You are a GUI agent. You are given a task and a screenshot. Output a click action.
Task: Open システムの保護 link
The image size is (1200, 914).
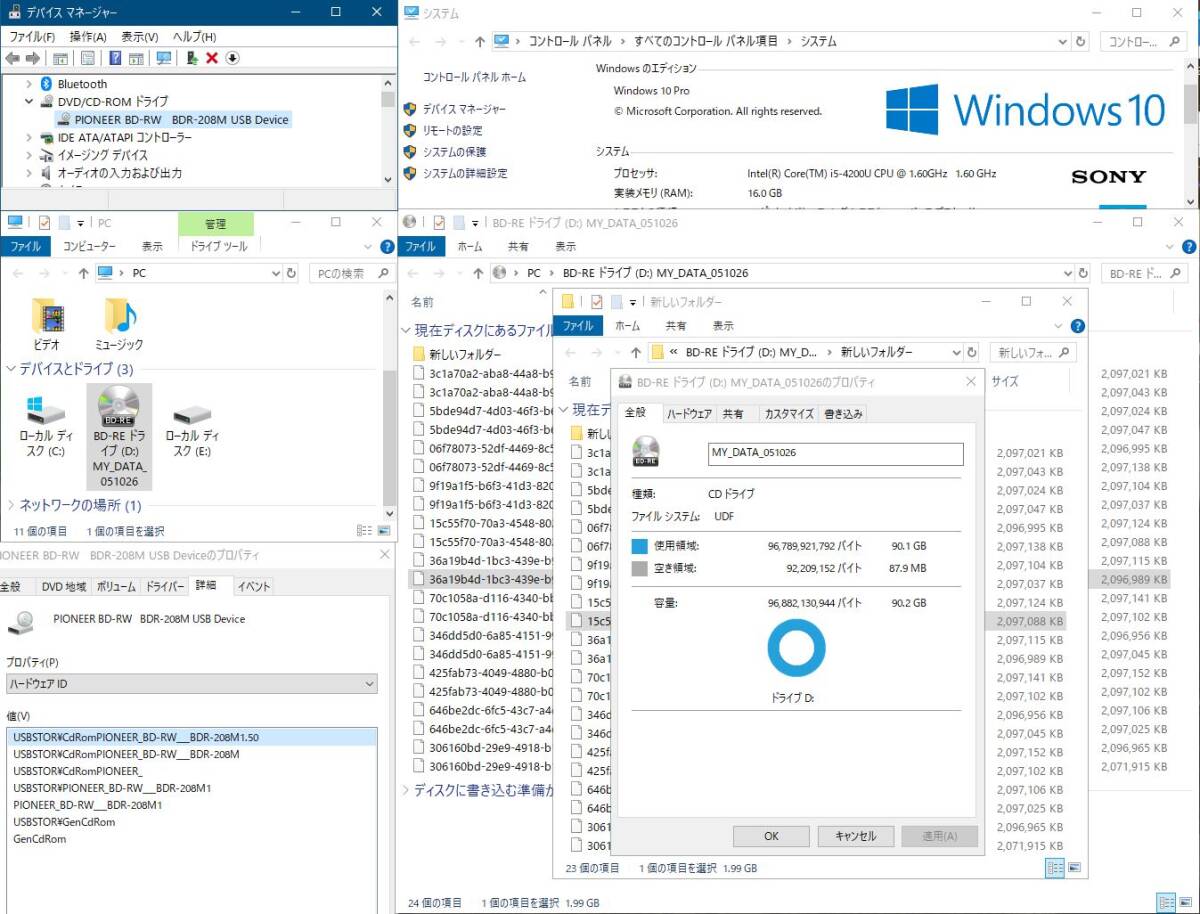click(x=454, y=152)
